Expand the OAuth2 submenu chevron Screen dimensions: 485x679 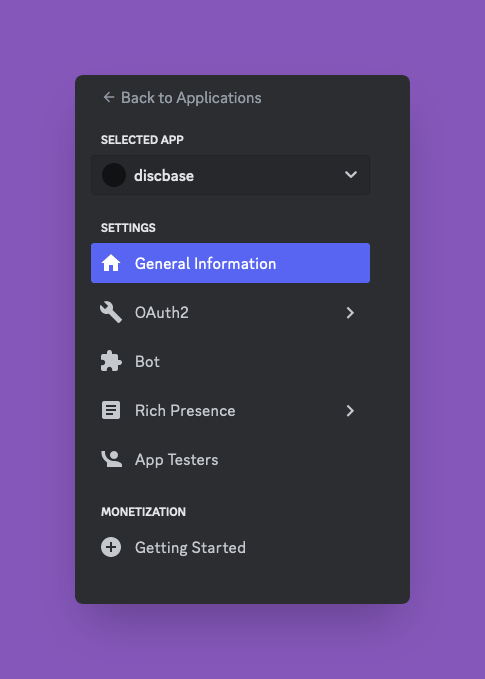(350, 313)
